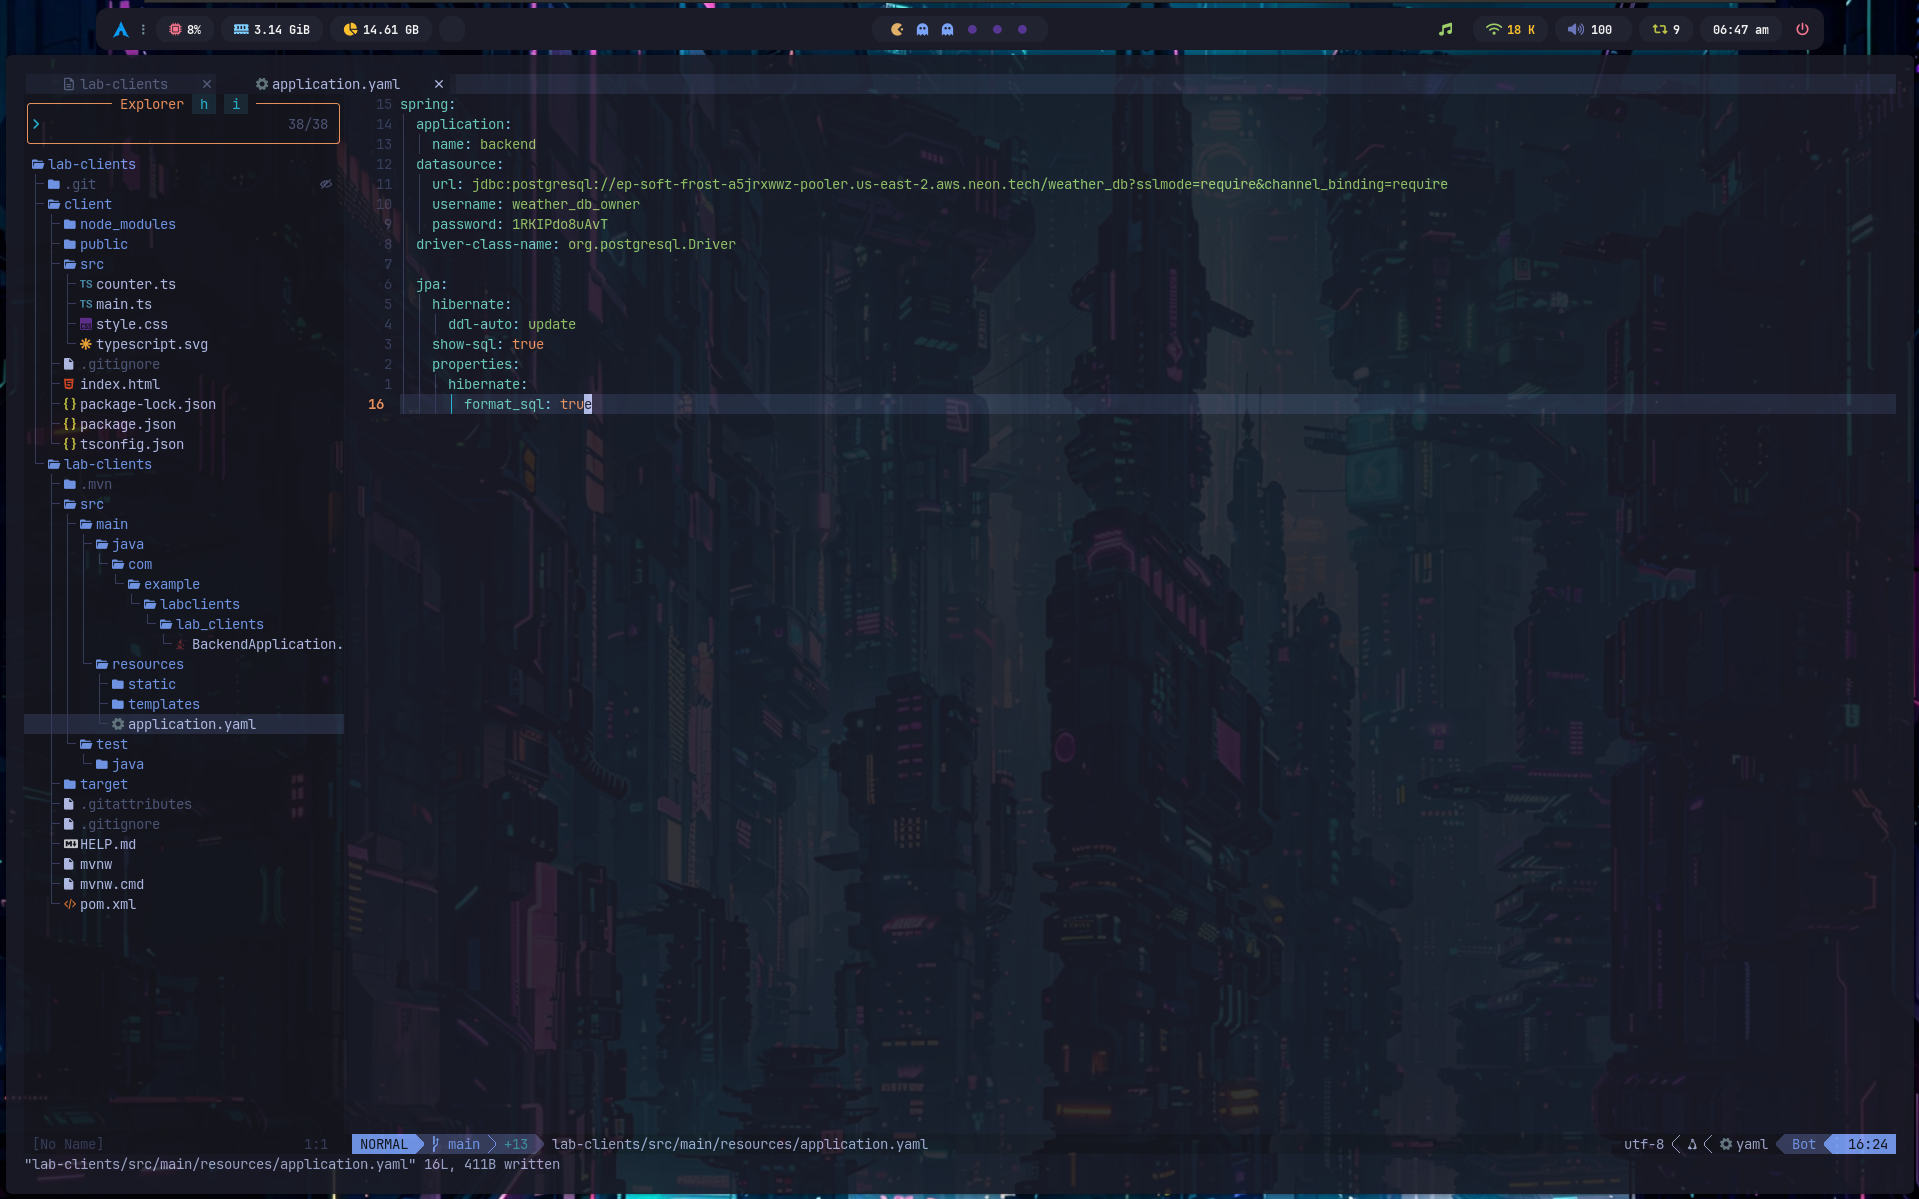Screen dimensions: 1919x1199
Task: Collapse the client folder
Action: (x=87, y=204)
